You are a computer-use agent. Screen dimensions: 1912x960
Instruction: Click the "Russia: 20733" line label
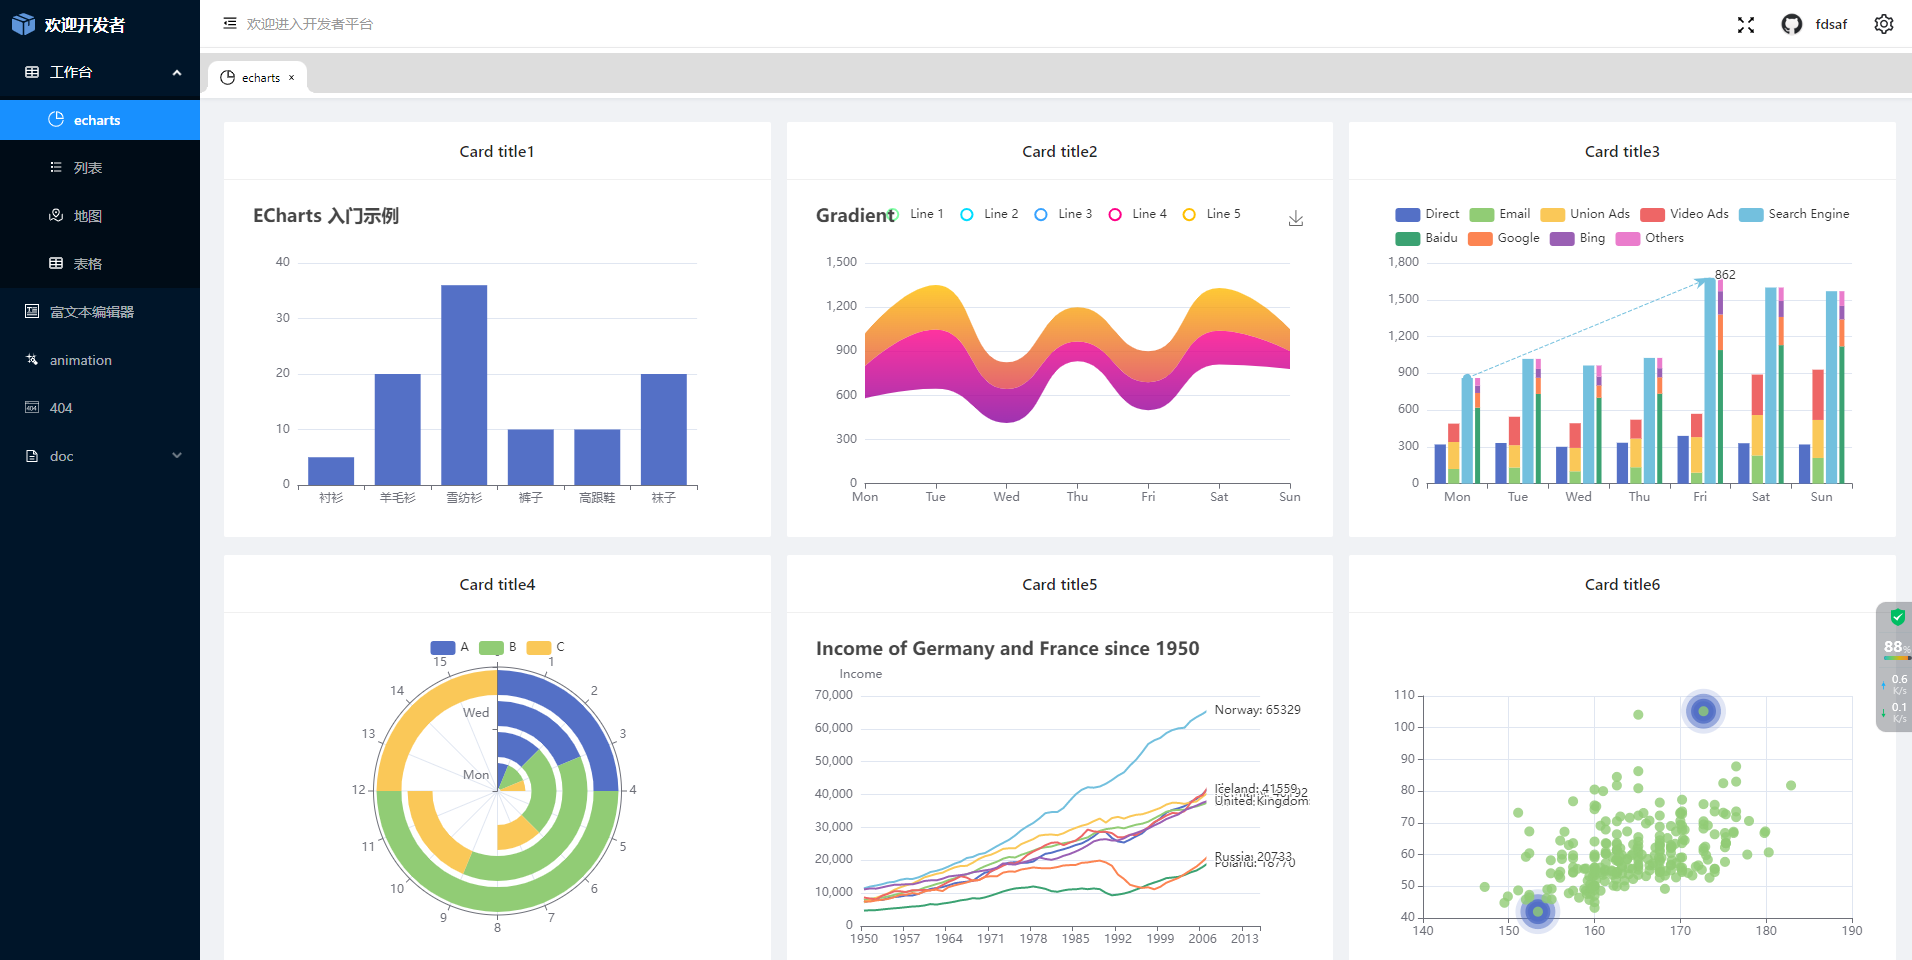tap(1253, 856)
